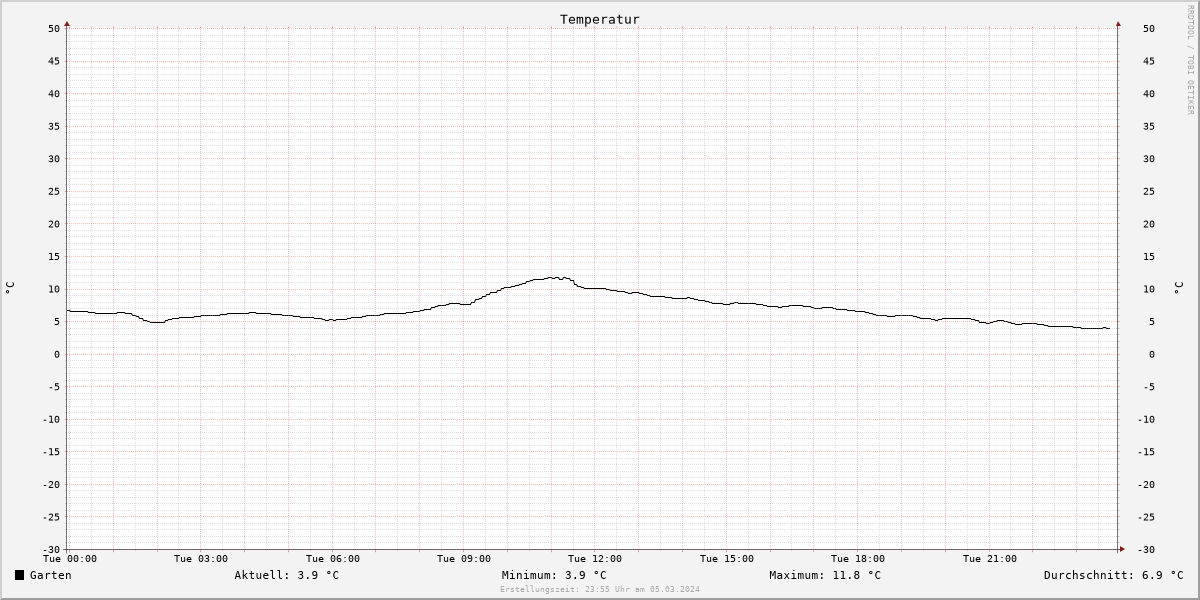Click the -30 label on the right axis

(1146, 549)
